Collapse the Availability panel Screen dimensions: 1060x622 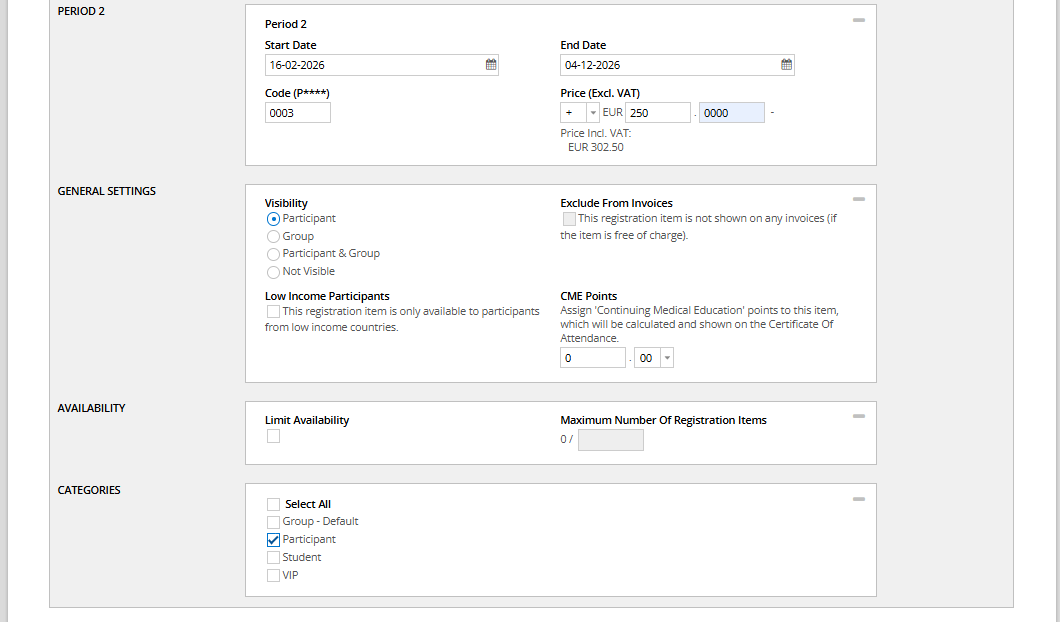pyautogui.click(x=858, y=416)
